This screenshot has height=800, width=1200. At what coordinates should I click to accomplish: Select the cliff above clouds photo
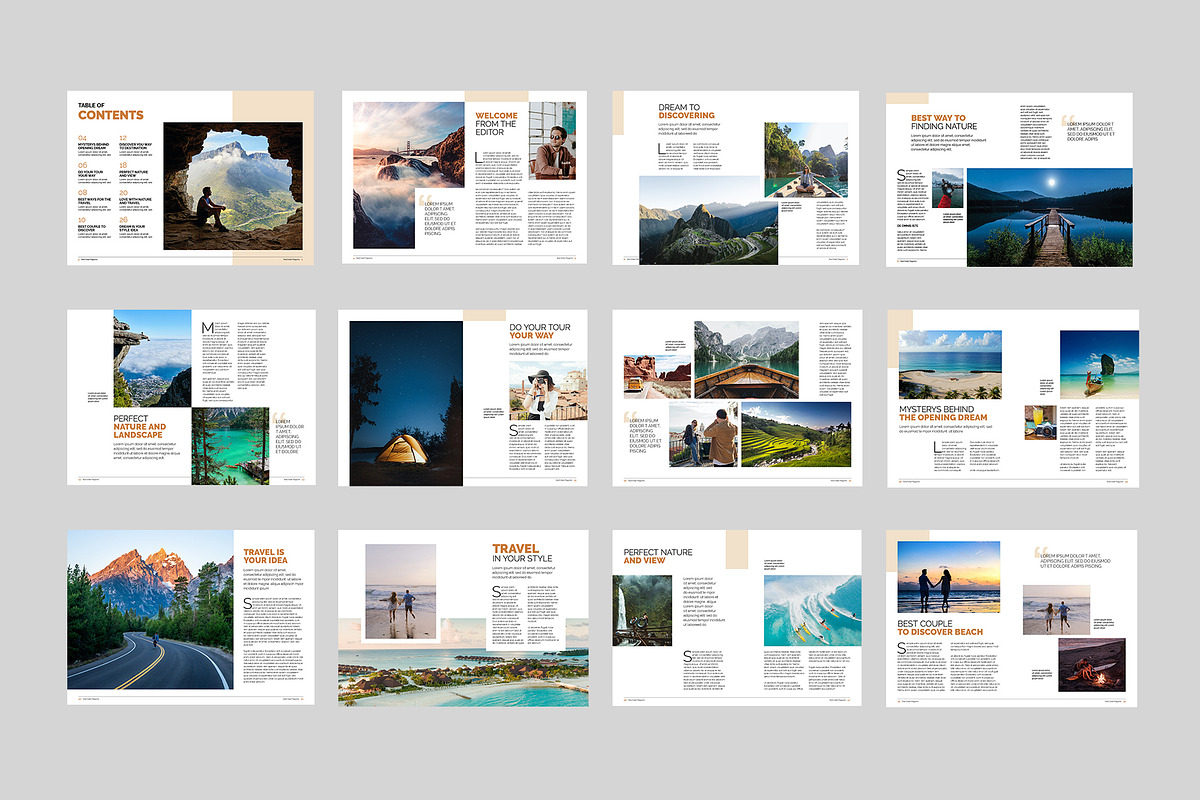[x=152, y=358]
